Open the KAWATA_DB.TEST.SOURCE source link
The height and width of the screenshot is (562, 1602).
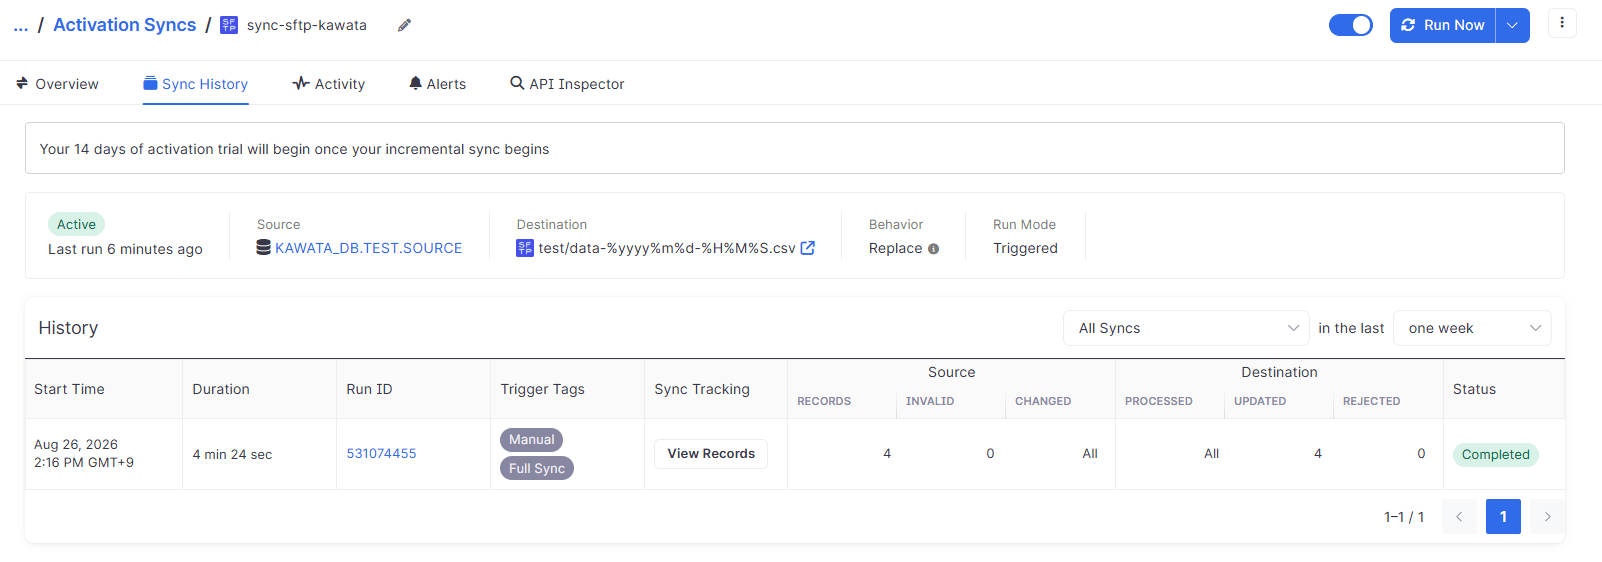368,248
